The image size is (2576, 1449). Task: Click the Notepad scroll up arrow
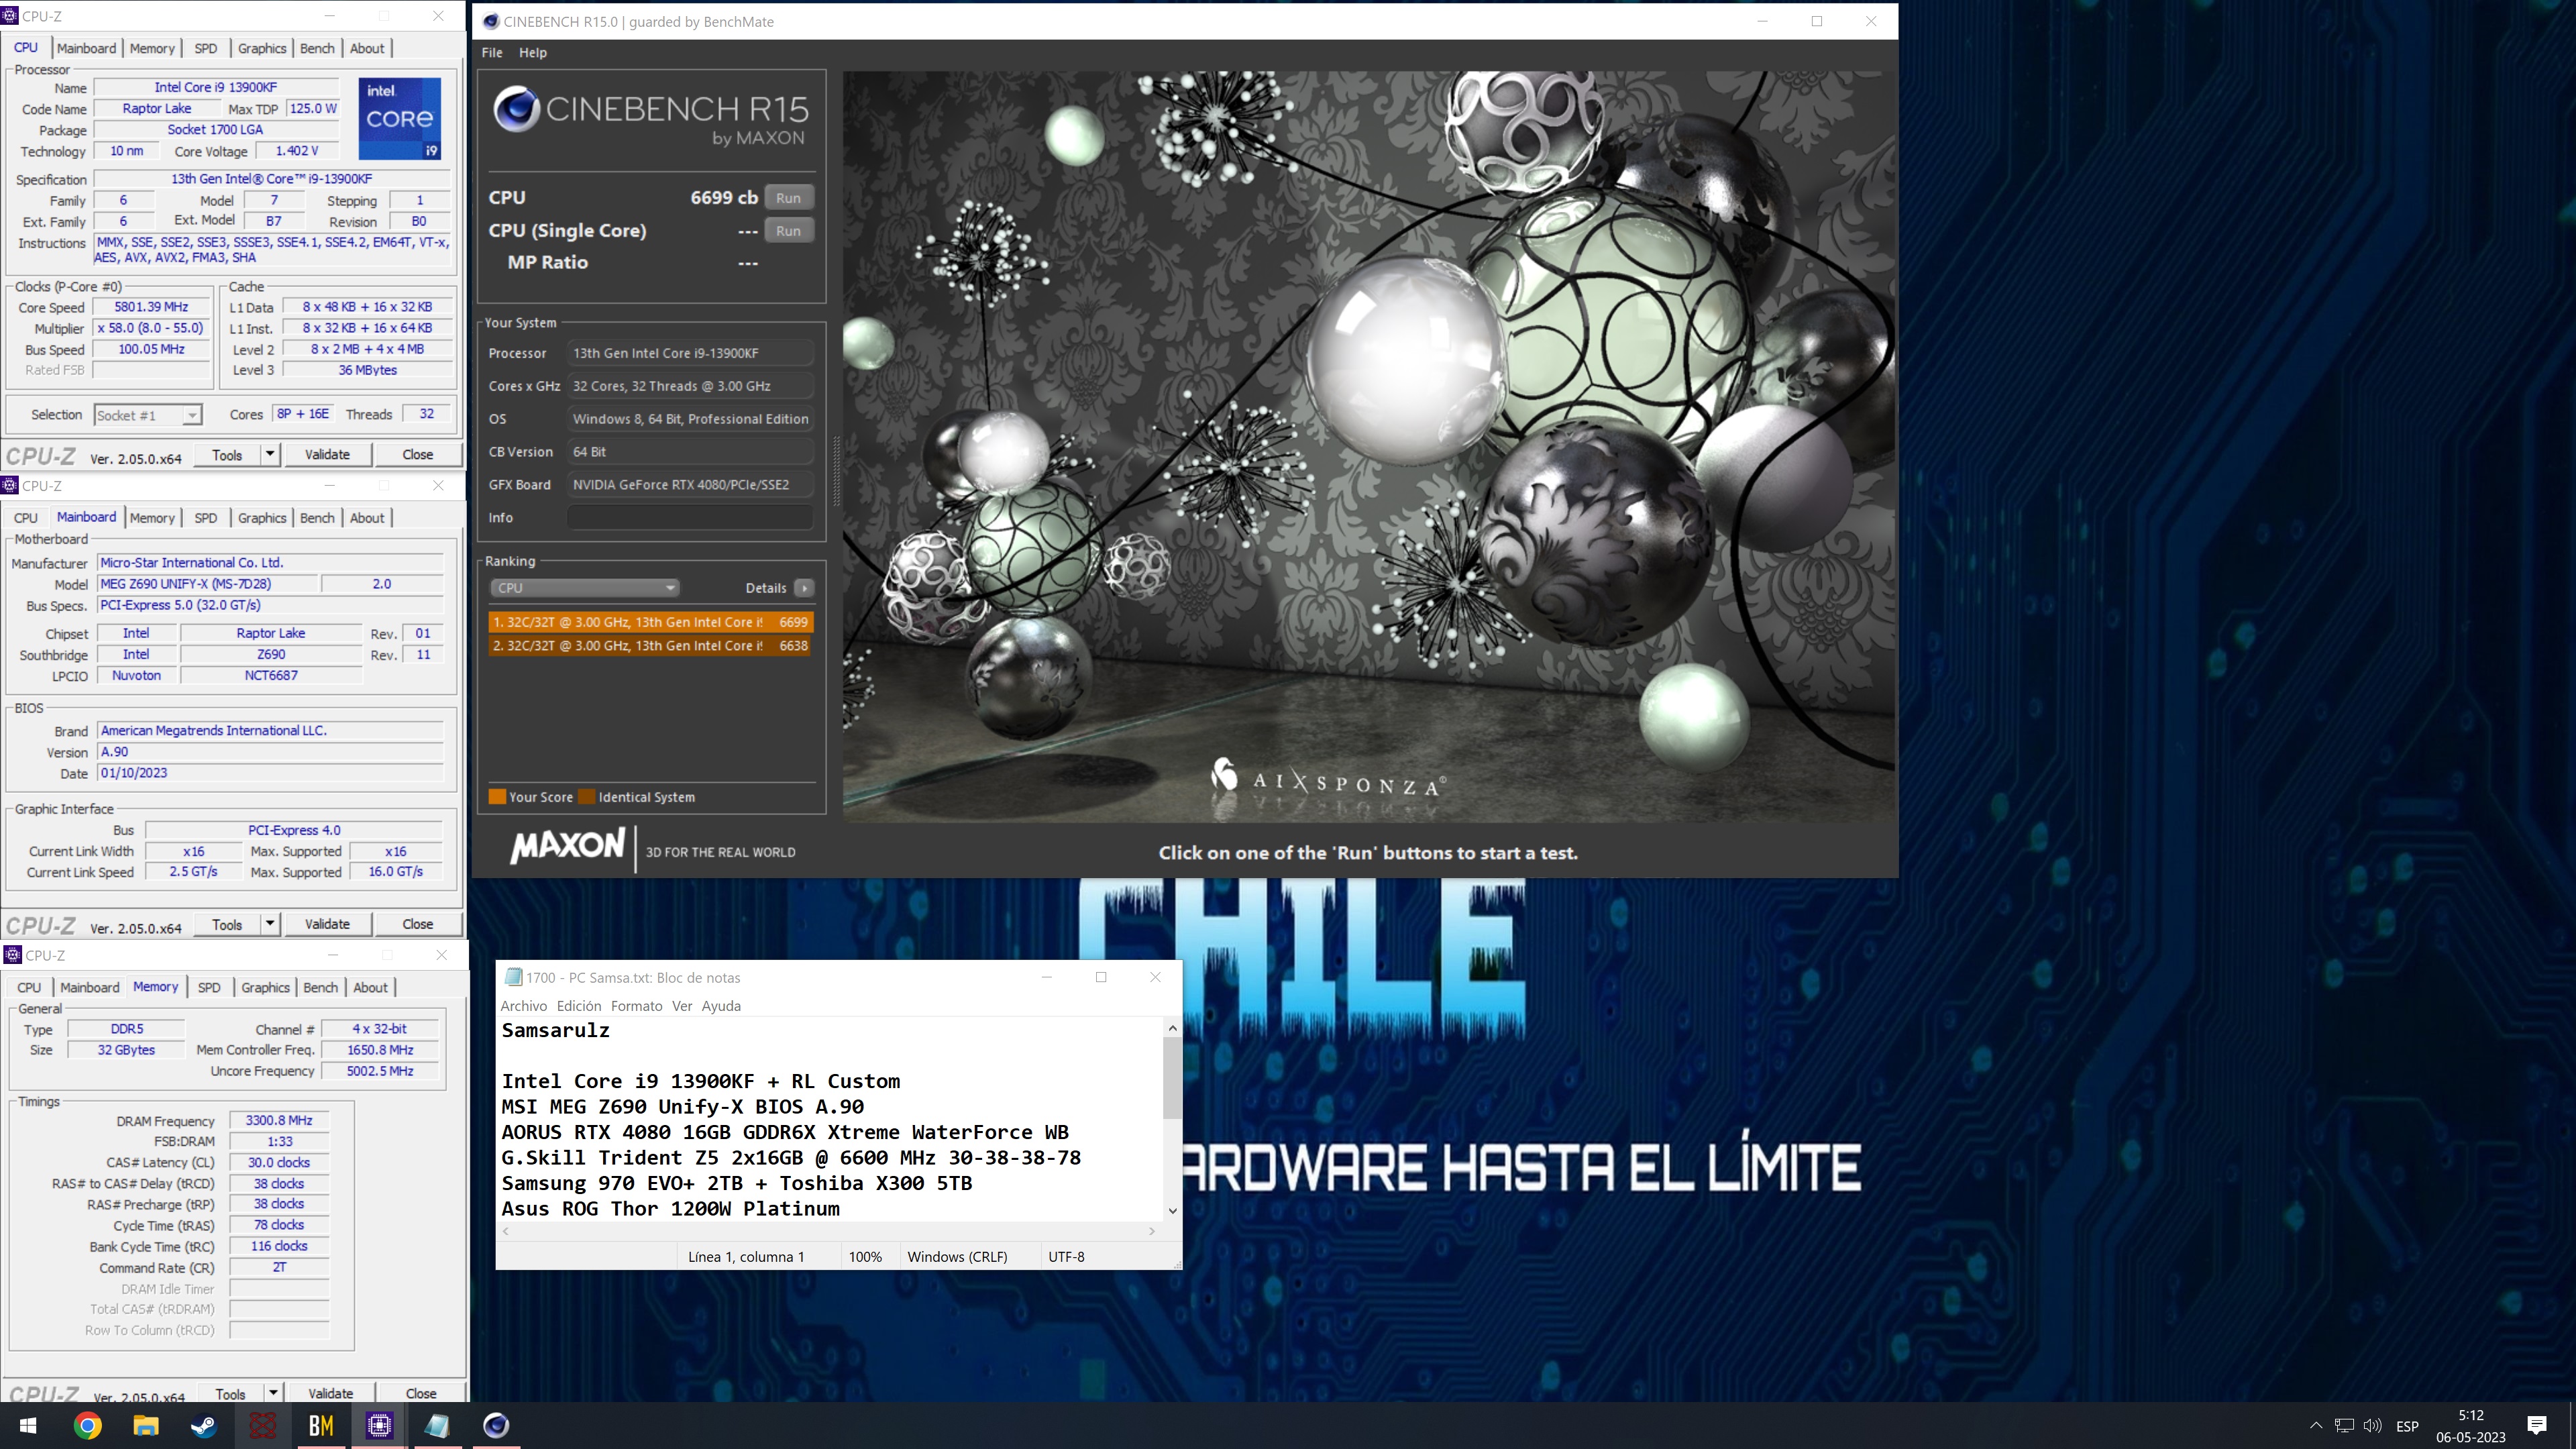pos(1172,1028)
